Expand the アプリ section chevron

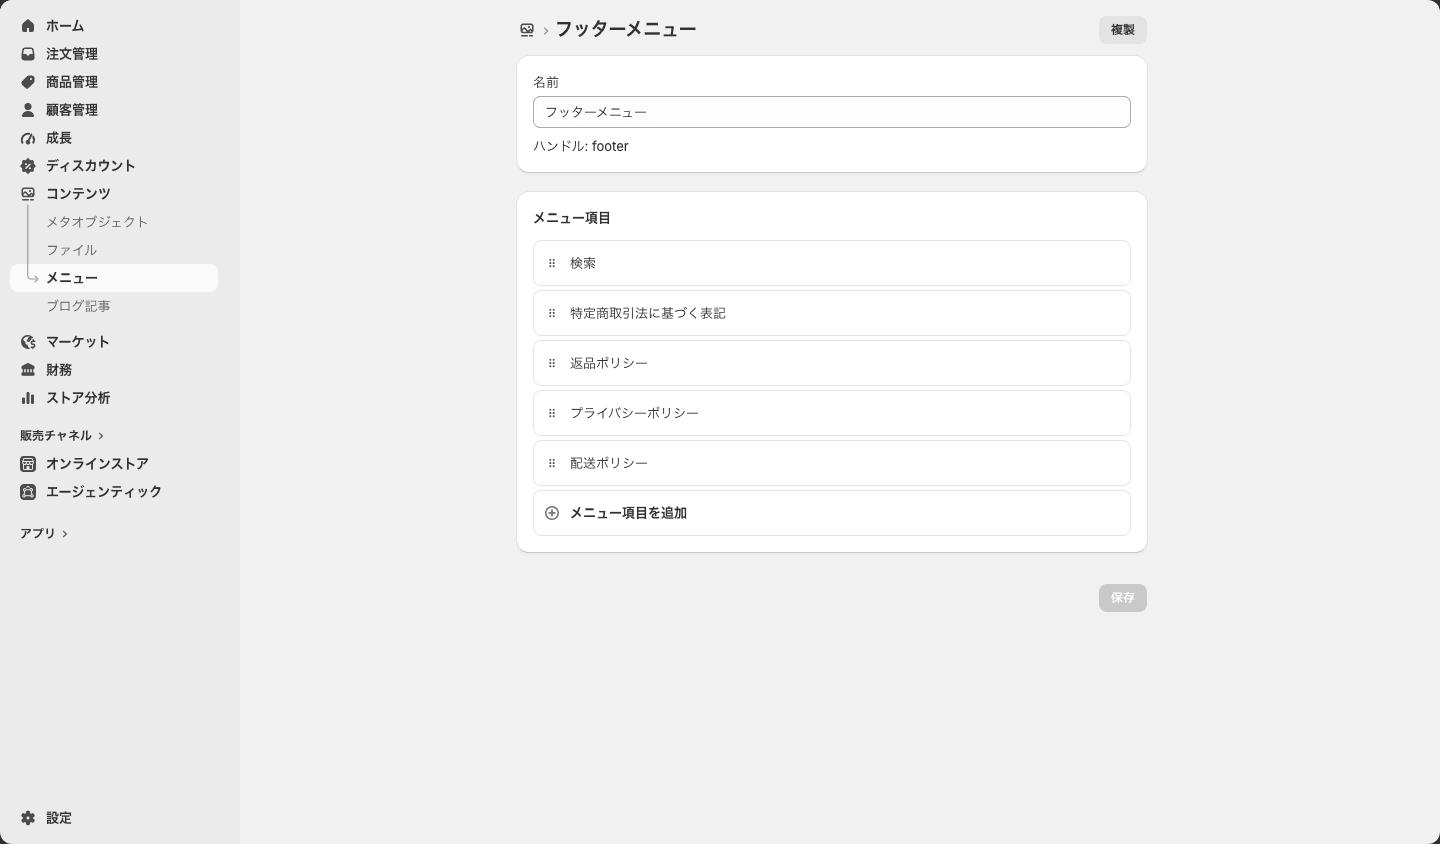coord(65,534)
